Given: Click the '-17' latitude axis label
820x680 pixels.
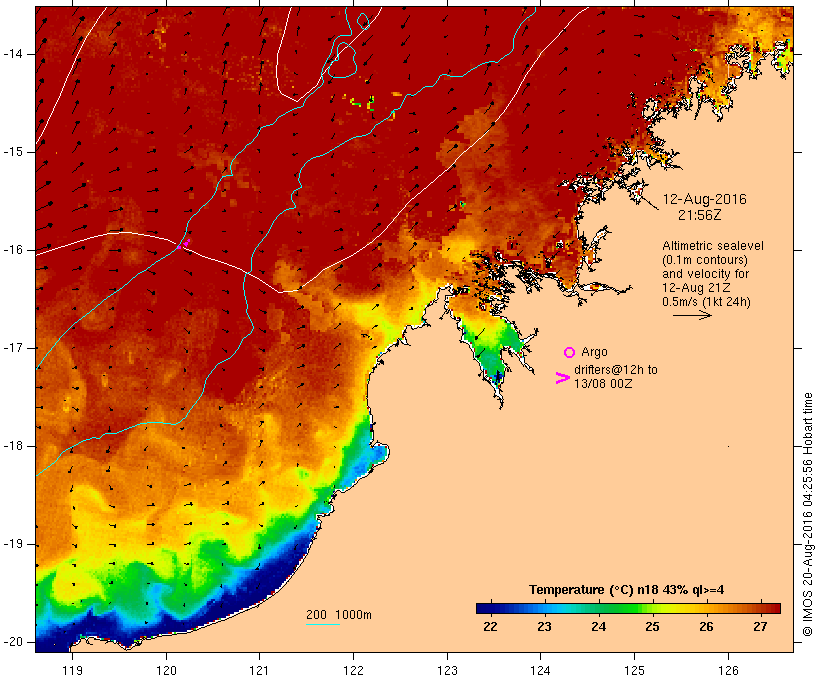Looking at the screenshot, I should (12, 348).
